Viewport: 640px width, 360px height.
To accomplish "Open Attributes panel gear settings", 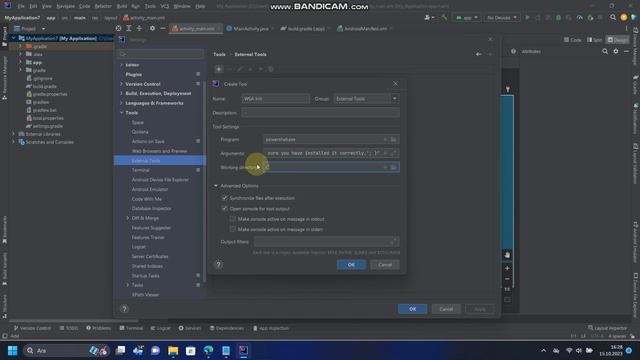I will coord(616,51).
